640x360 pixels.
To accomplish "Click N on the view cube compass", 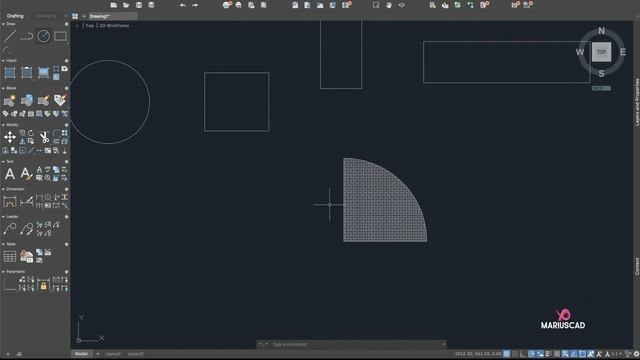I will tap(601, 31).
